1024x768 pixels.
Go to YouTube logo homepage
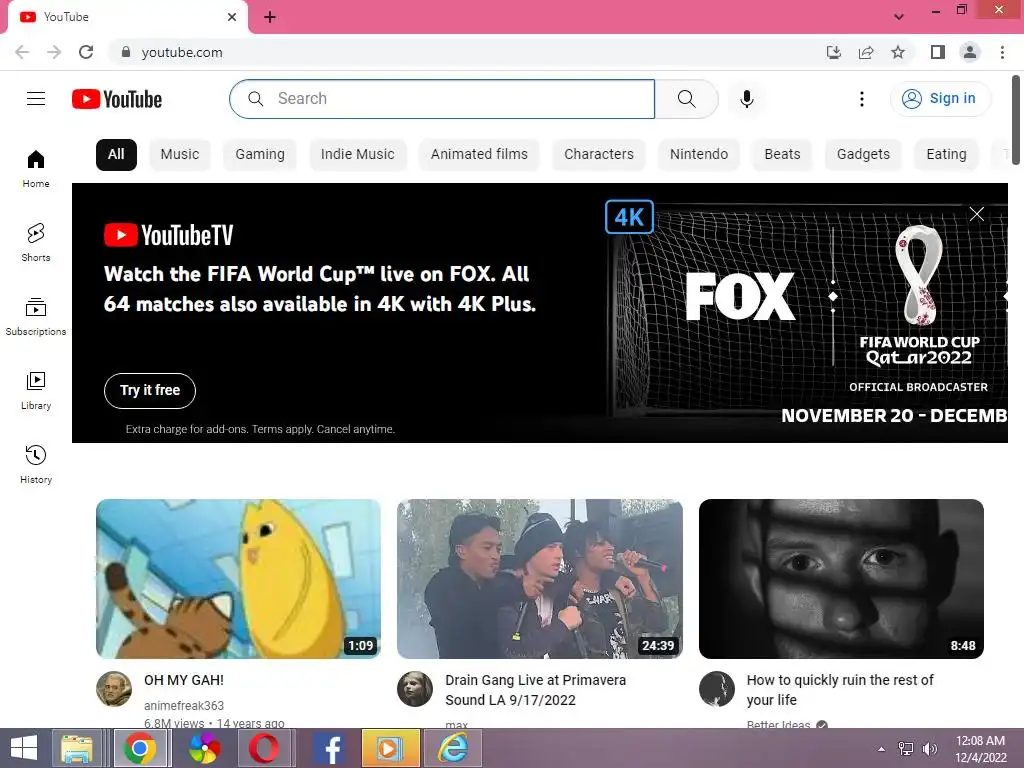click(x=117, y=99)
